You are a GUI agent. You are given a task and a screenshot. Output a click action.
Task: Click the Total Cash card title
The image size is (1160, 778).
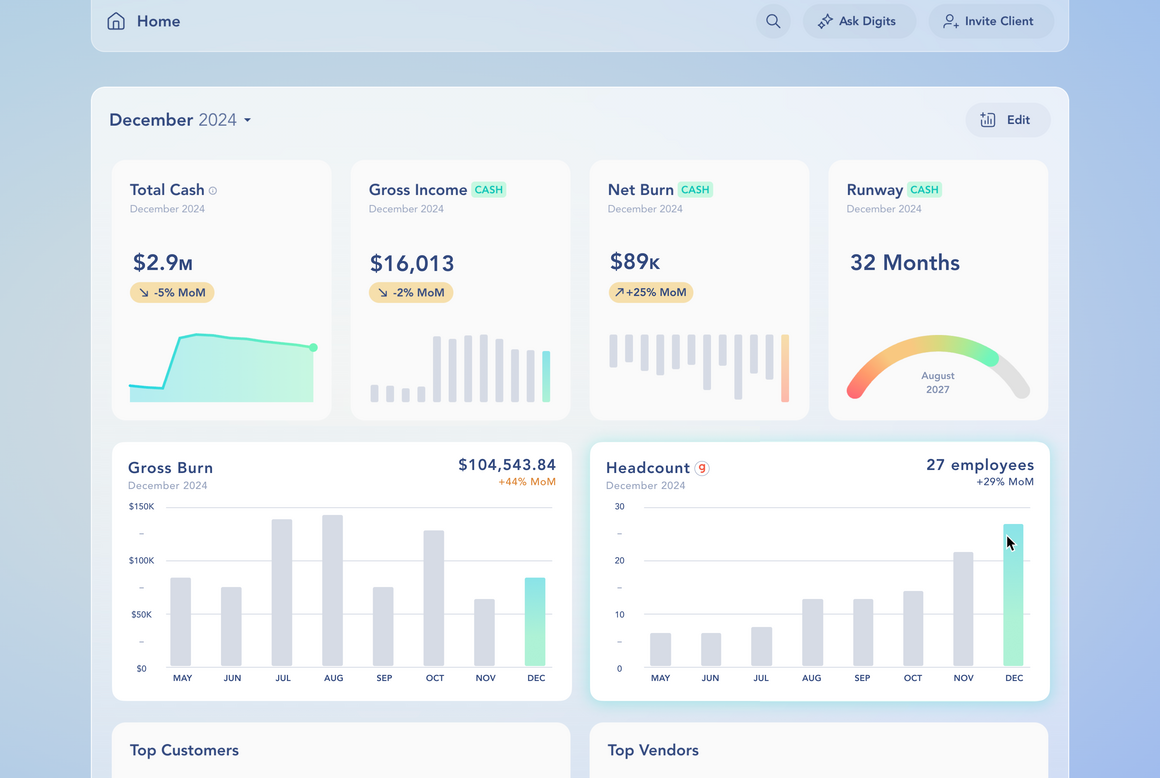(x=167, y=190)
